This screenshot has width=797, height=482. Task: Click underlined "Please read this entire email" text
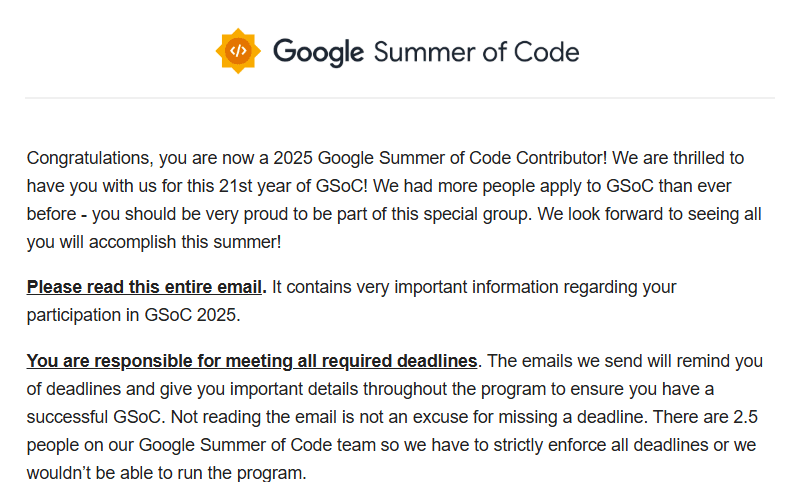[144, 288]
